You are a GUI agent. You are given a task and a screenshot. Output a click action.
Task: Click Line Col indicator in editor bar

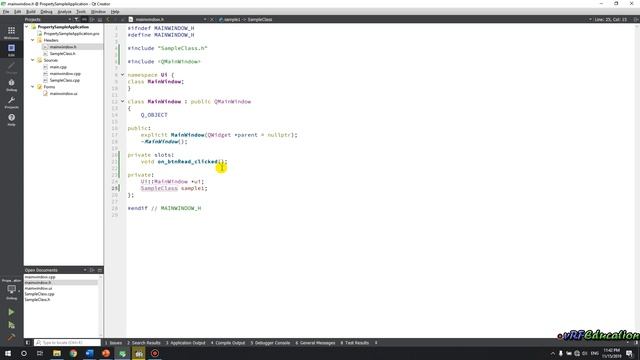[x=611, y=19]
